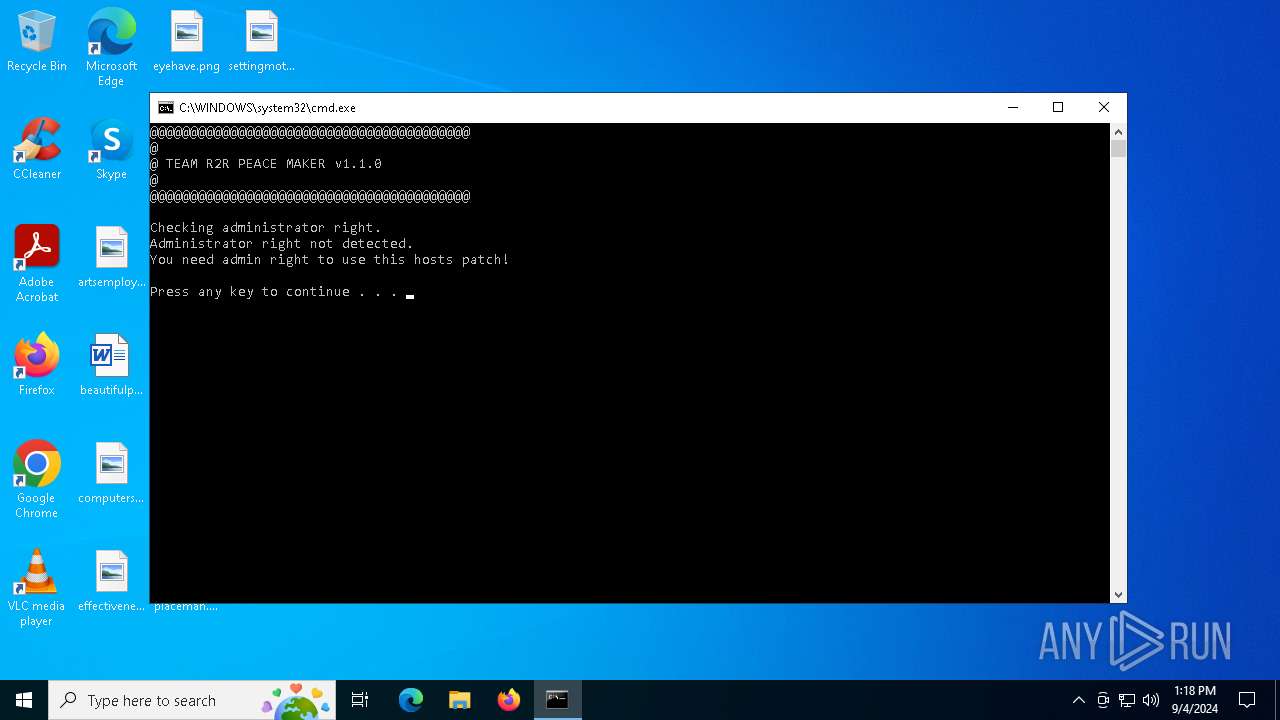Image resolution: width=1280 pixels, height=720 pixels.
Task: Select the placeman... file behind cmd window
Action: coord(186,606)
